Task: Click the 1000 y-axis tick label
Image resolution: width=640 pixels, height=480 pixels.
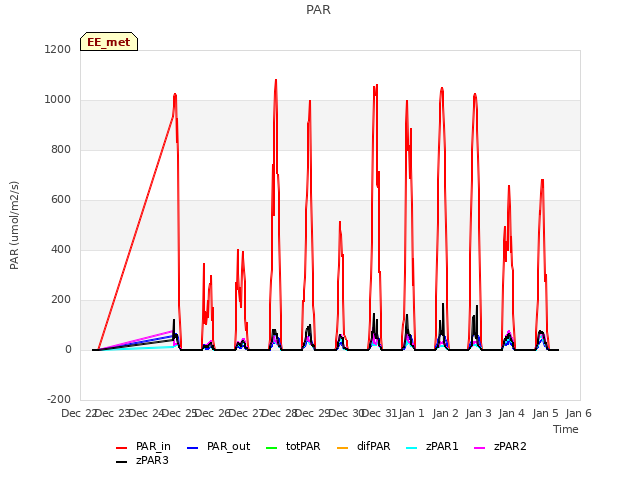Action: 58,100
